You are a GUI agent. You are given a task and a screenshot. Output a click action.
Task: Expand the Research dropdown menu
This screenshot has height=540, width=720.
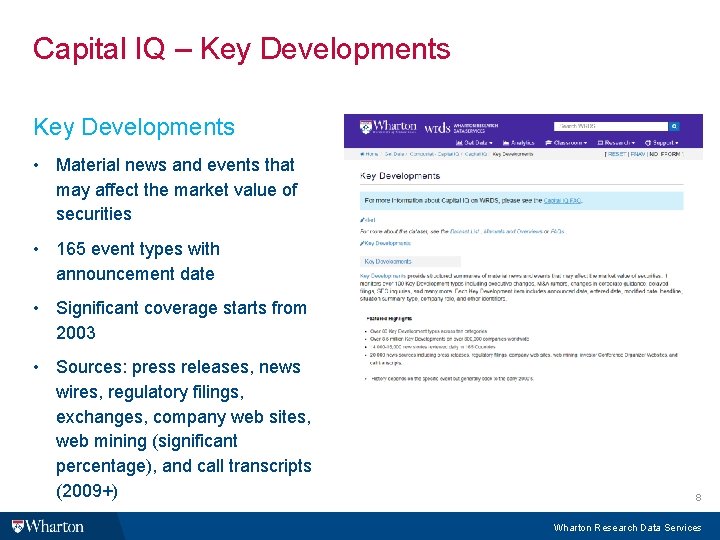point(616,143)
